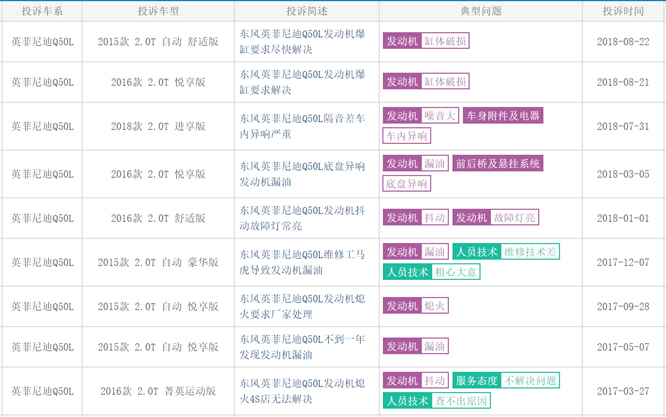Click 缸体破损 tag in 2018-08-22 row
Viewport: 666px width, 417px height.
pos(445,41)
